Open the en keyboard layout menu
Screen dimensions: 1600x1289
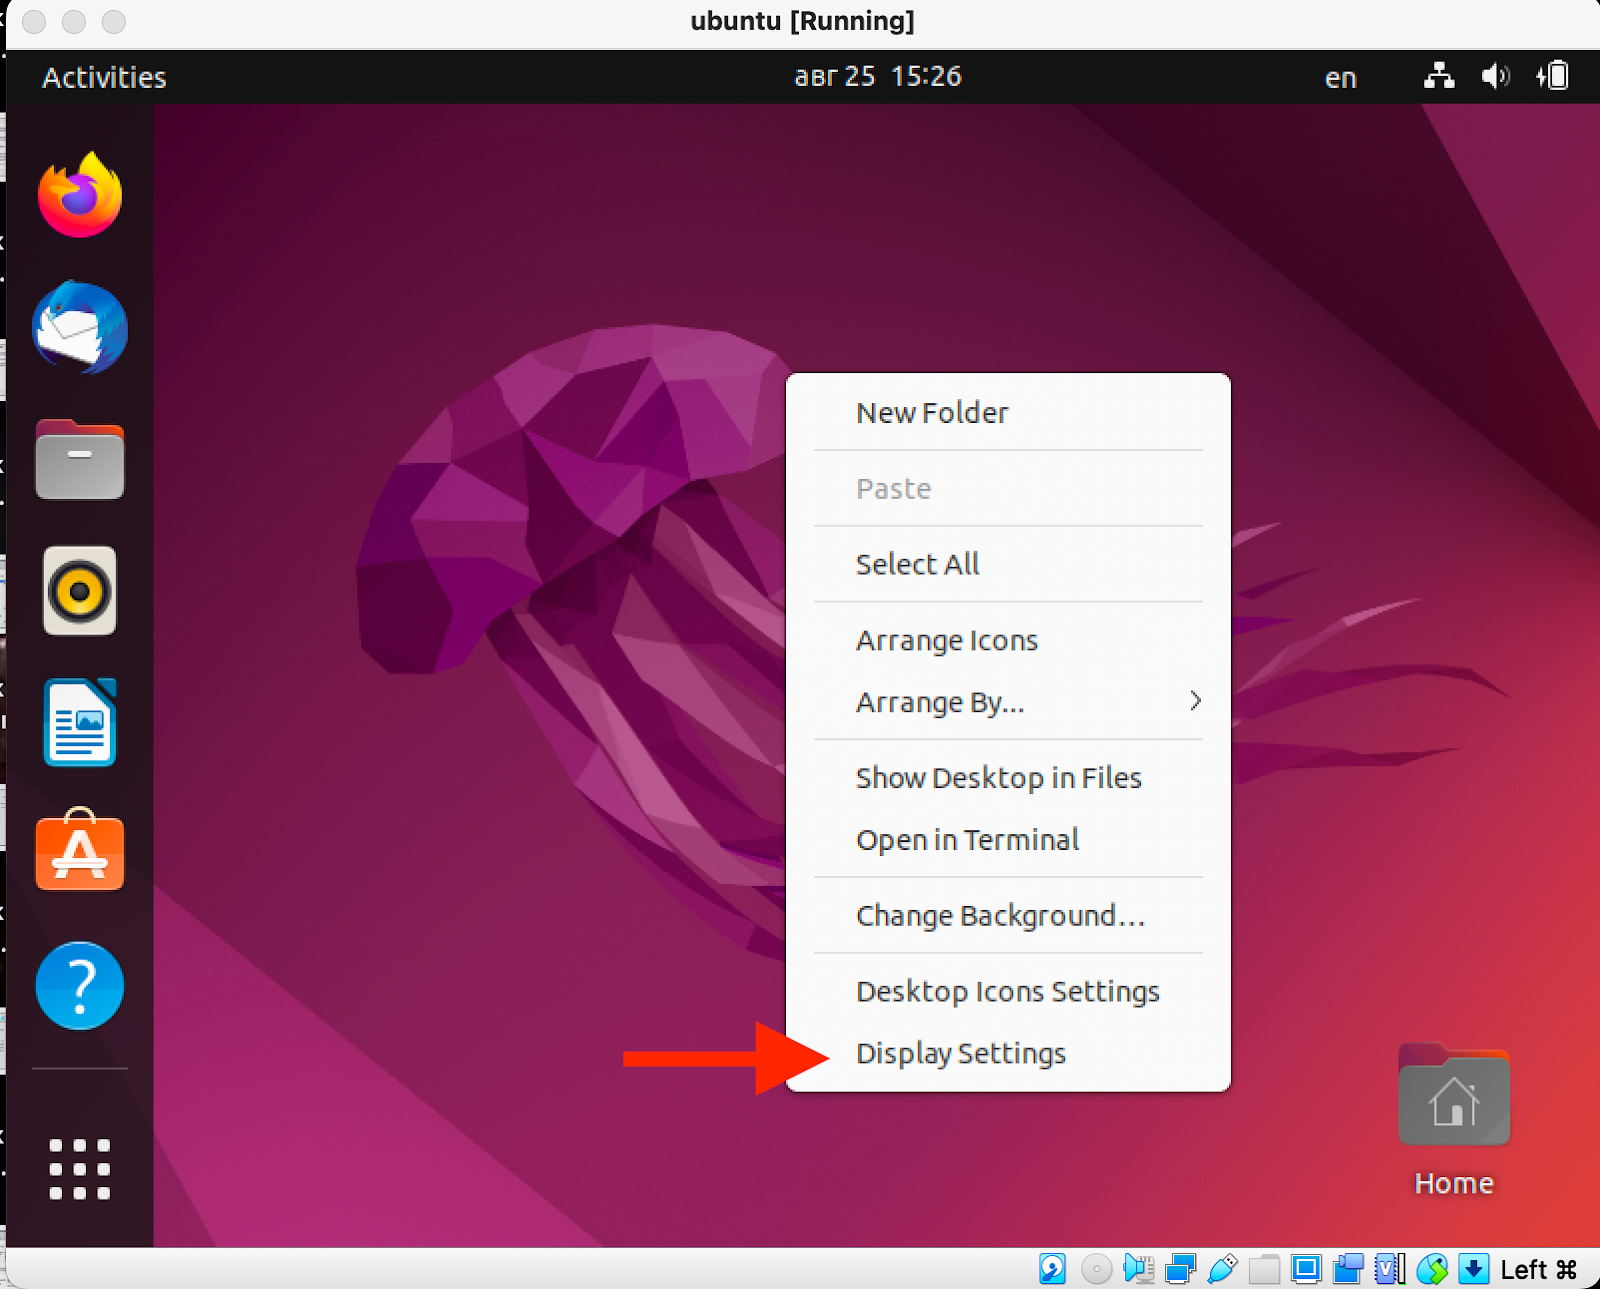point(1340,78)
